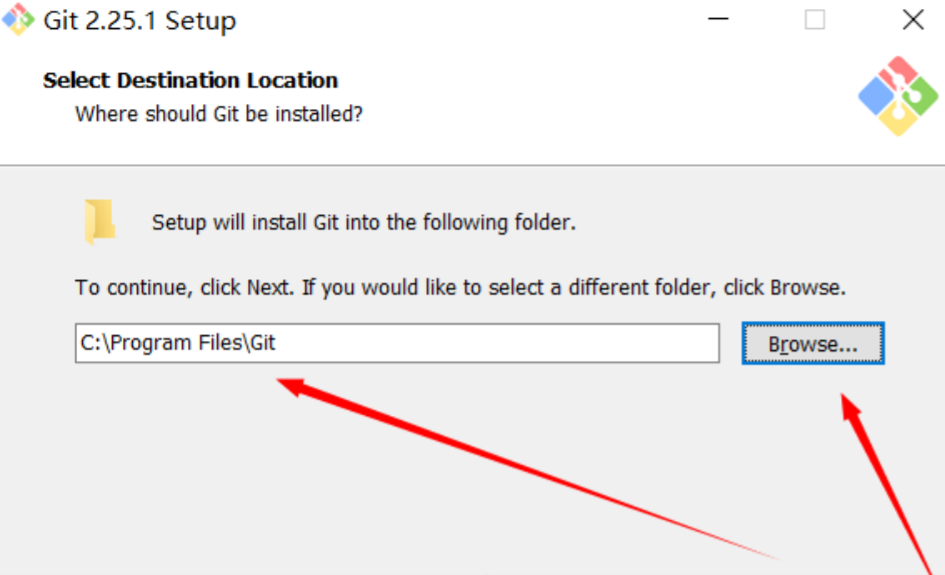Image resolution: width=945 pixels, height=575 pixels.
Task: Close the Git Setup wizard
Action: pyautogui.click(x=912, y=20)
